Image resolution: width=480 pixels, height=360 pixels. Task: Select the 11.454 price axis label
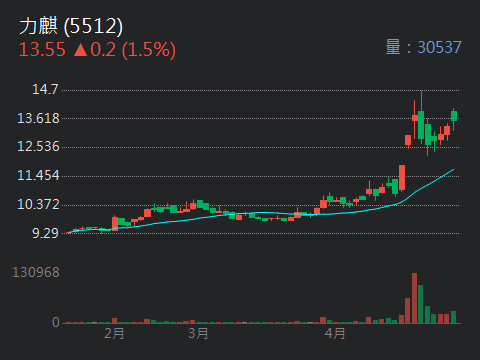tap(38, 176)
